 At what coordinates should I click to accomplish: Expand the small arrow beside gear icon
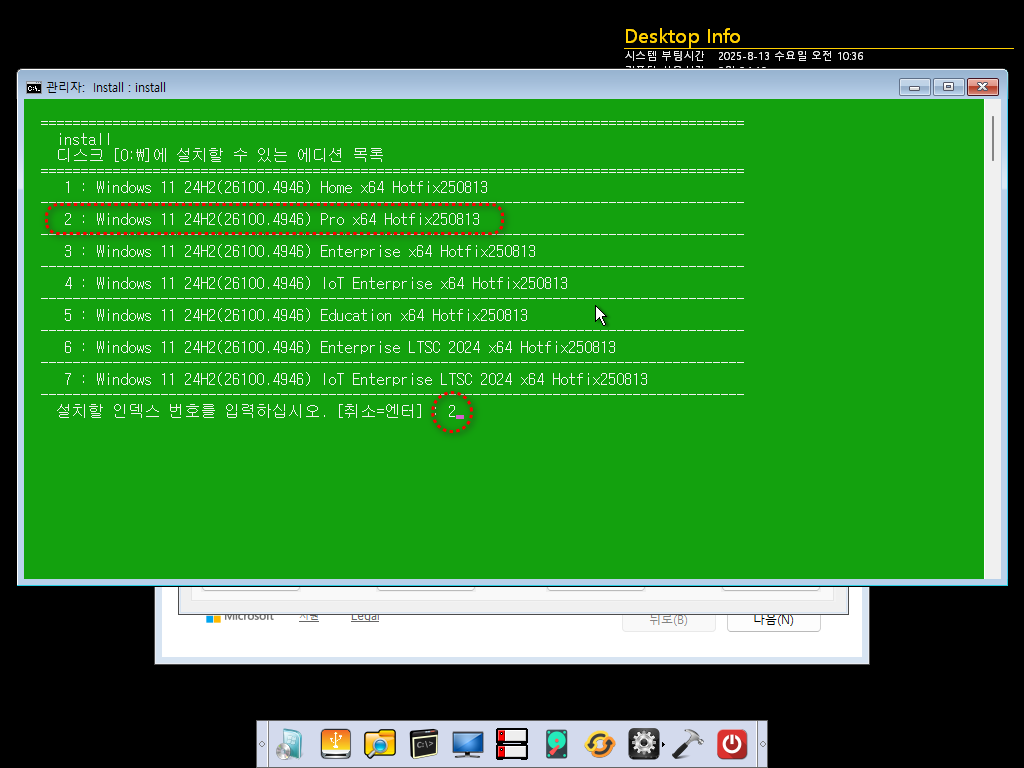(x=664, y=744)
